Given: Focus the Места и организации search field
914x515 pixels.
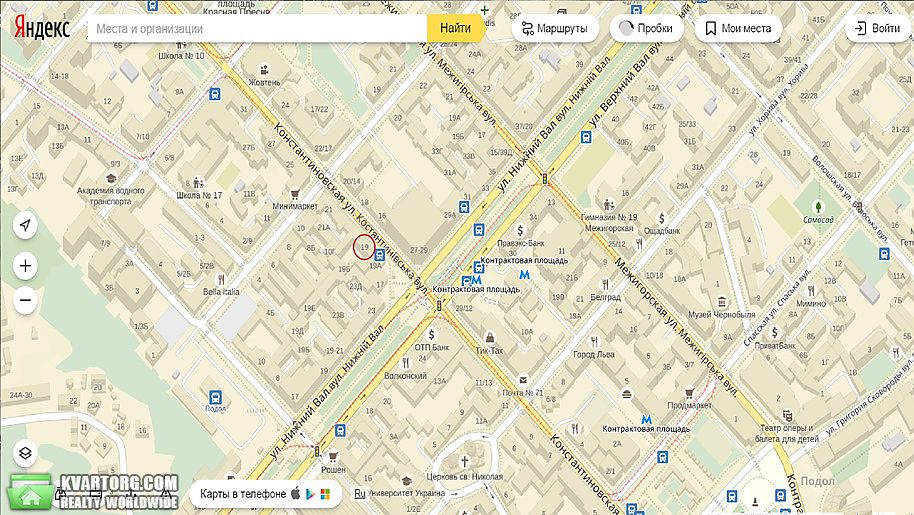Looking at the screenshot, I should 257,28.
